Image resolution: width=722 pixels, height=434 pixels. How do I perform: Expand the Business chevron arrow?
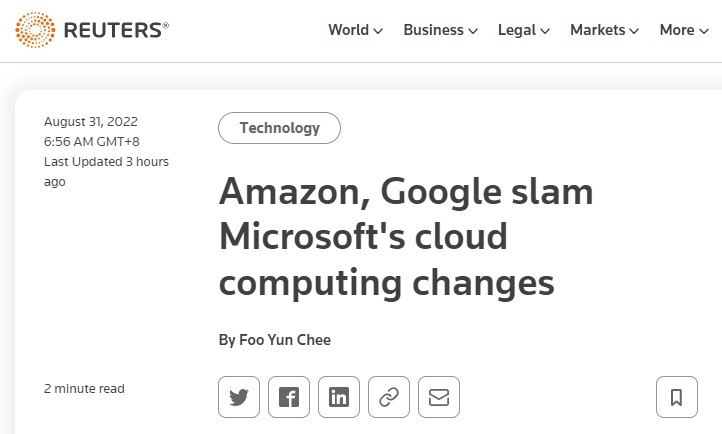[472, 31]
